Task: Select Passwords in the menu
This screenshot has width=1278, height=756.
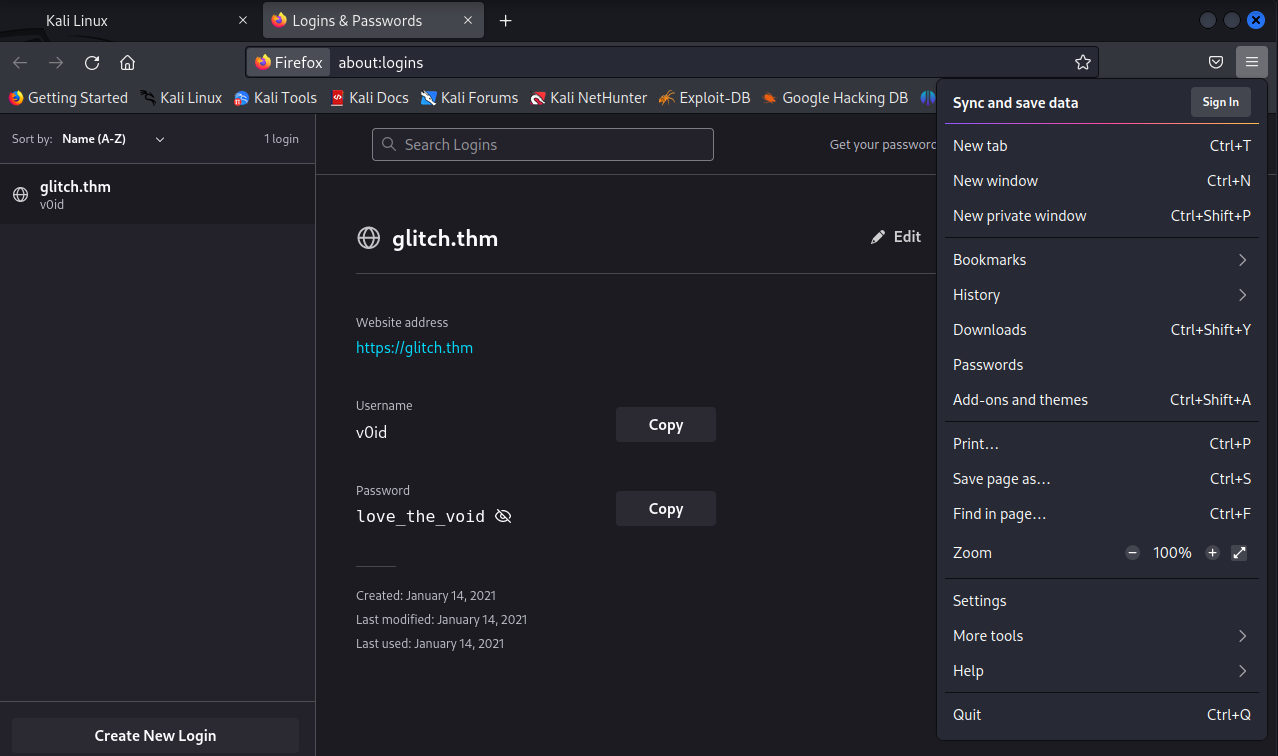Action: tap(1102, 365)
